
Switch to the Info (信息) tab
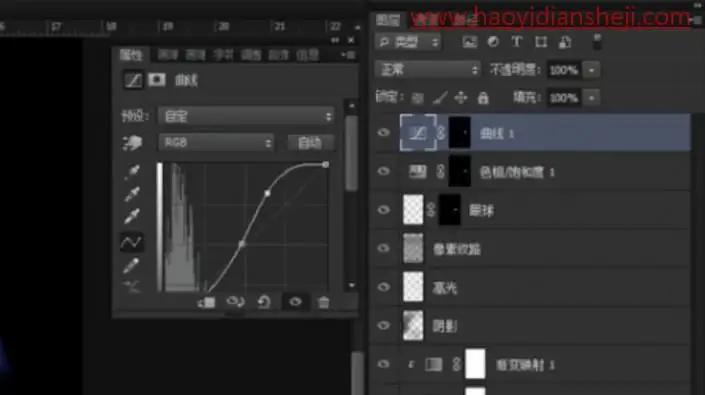pos(308,55)
